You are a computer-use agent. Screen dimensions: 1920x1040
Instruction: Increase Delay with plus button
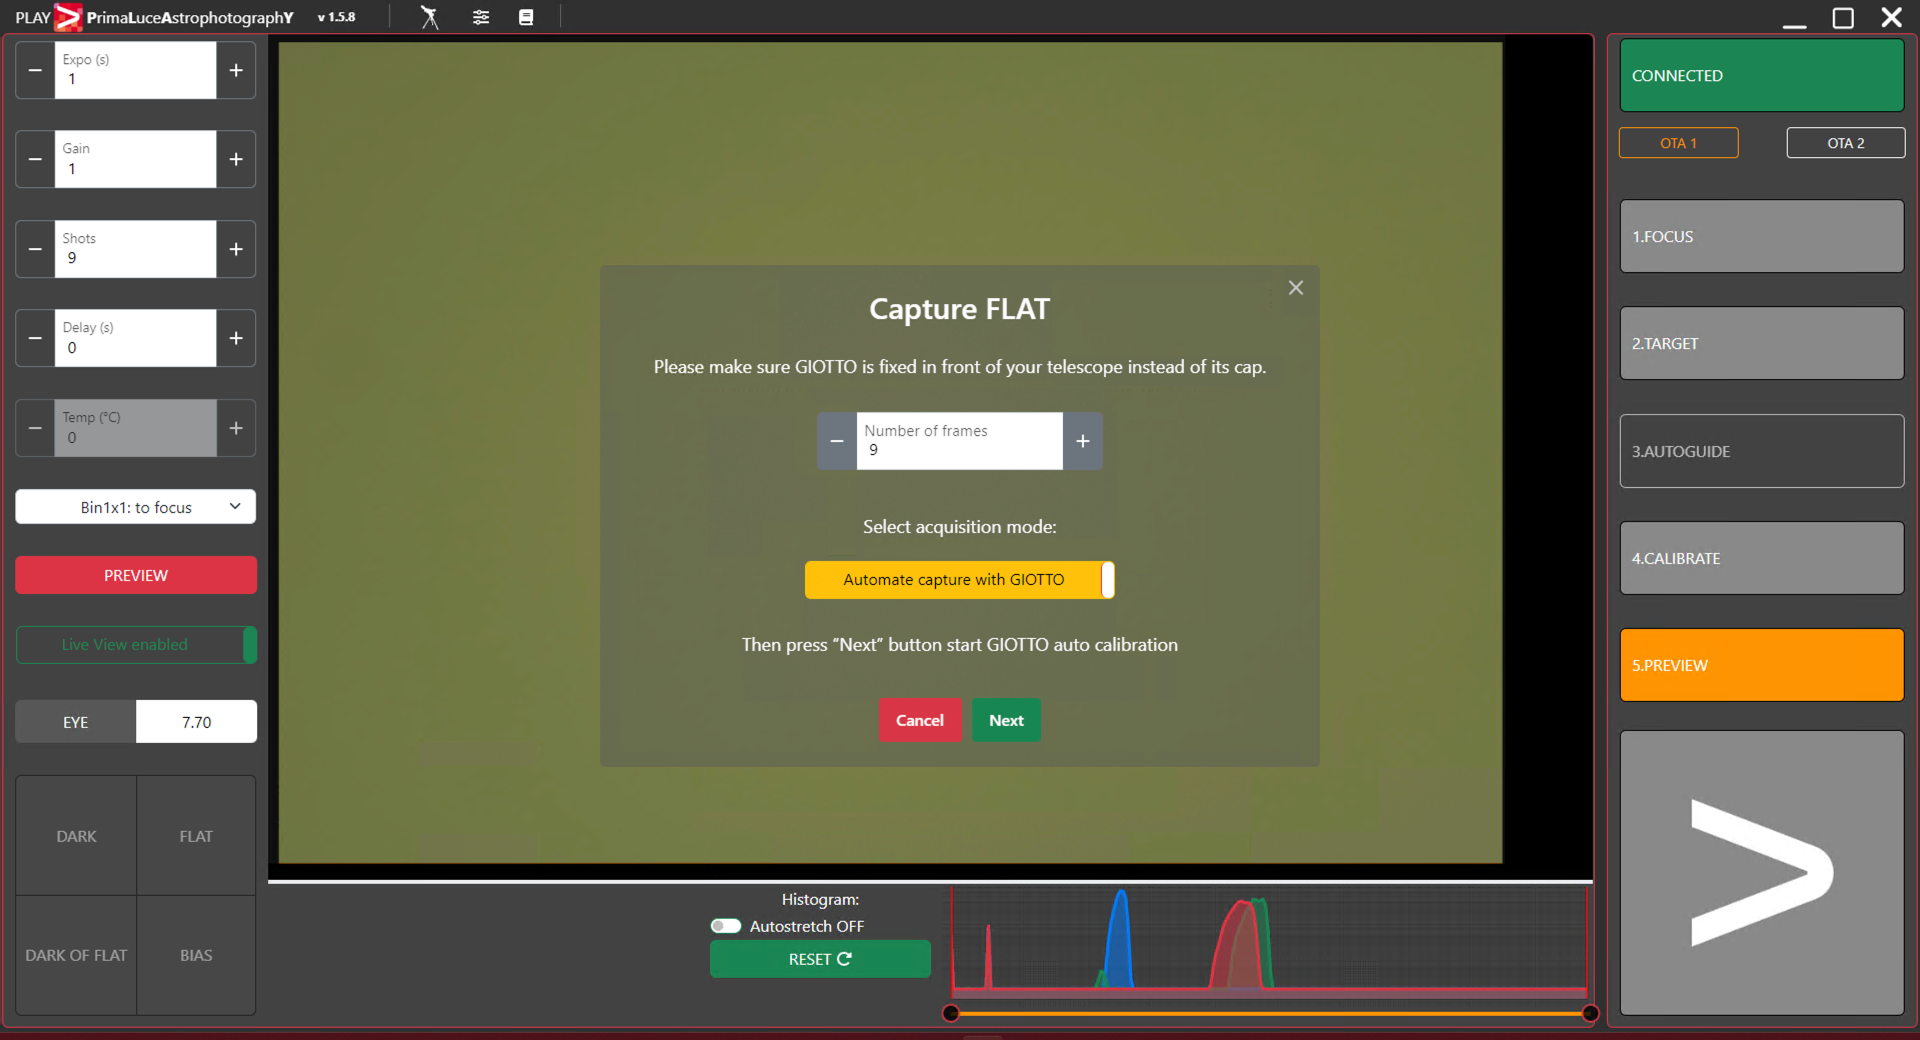(x=236, y=338)
